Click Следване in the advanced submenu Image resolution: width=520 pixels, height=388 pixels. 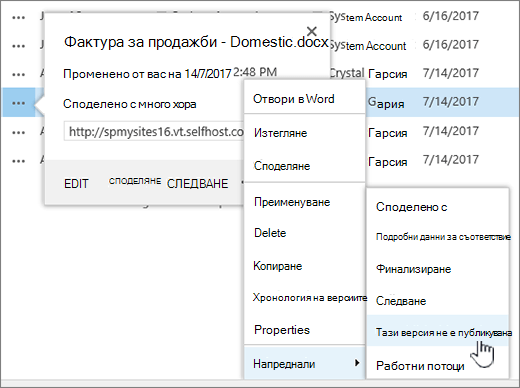401,301
